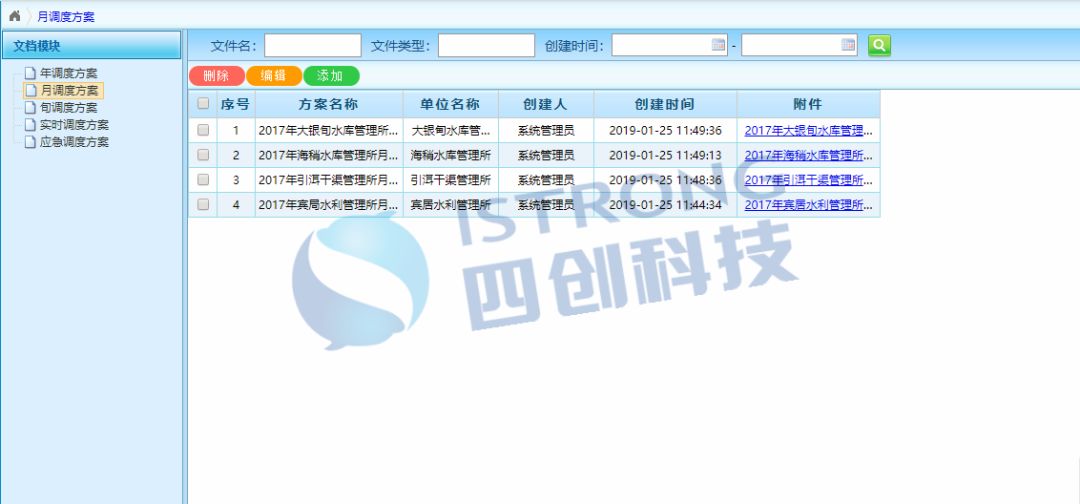
Task: Click the red 删除 button
Action: click(x=216, y=76)
